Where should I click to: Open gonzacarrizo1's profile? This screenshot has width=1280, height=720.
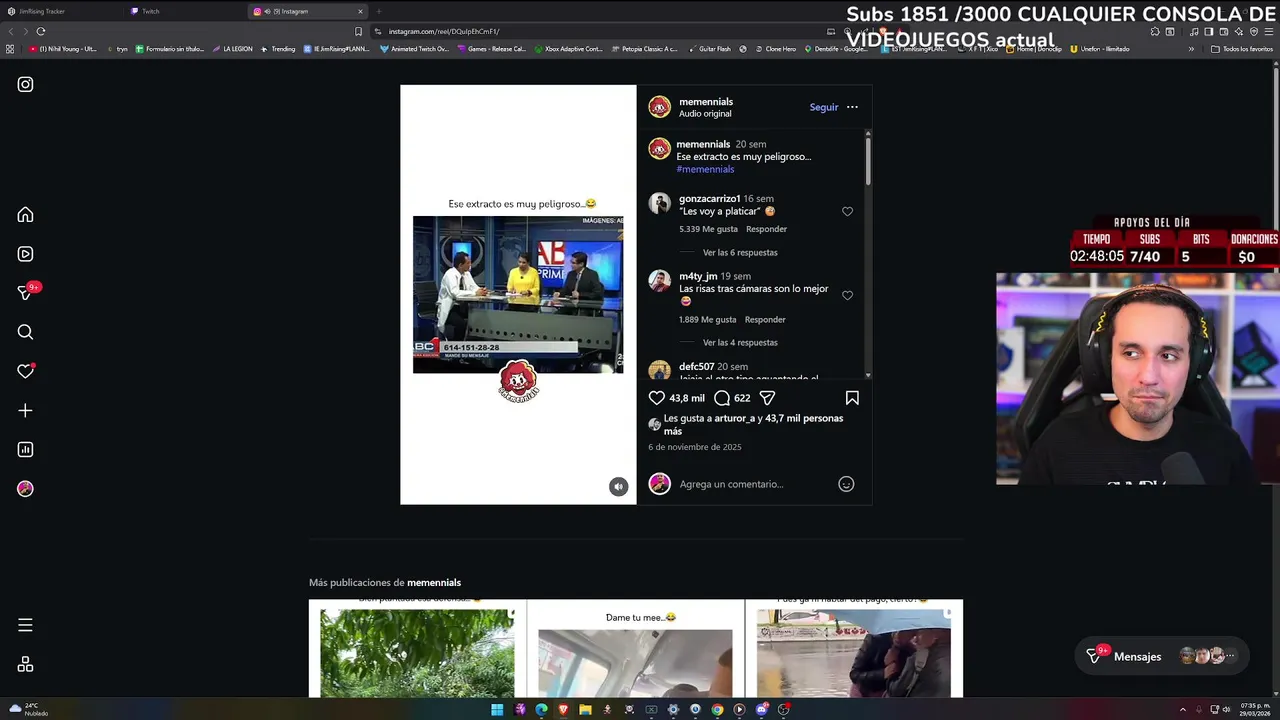[709, 199]
